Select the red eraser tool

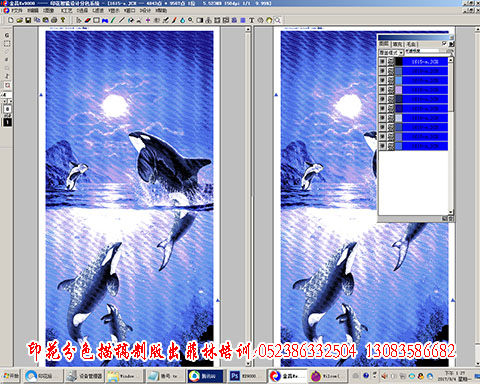[x=87, y=20]
